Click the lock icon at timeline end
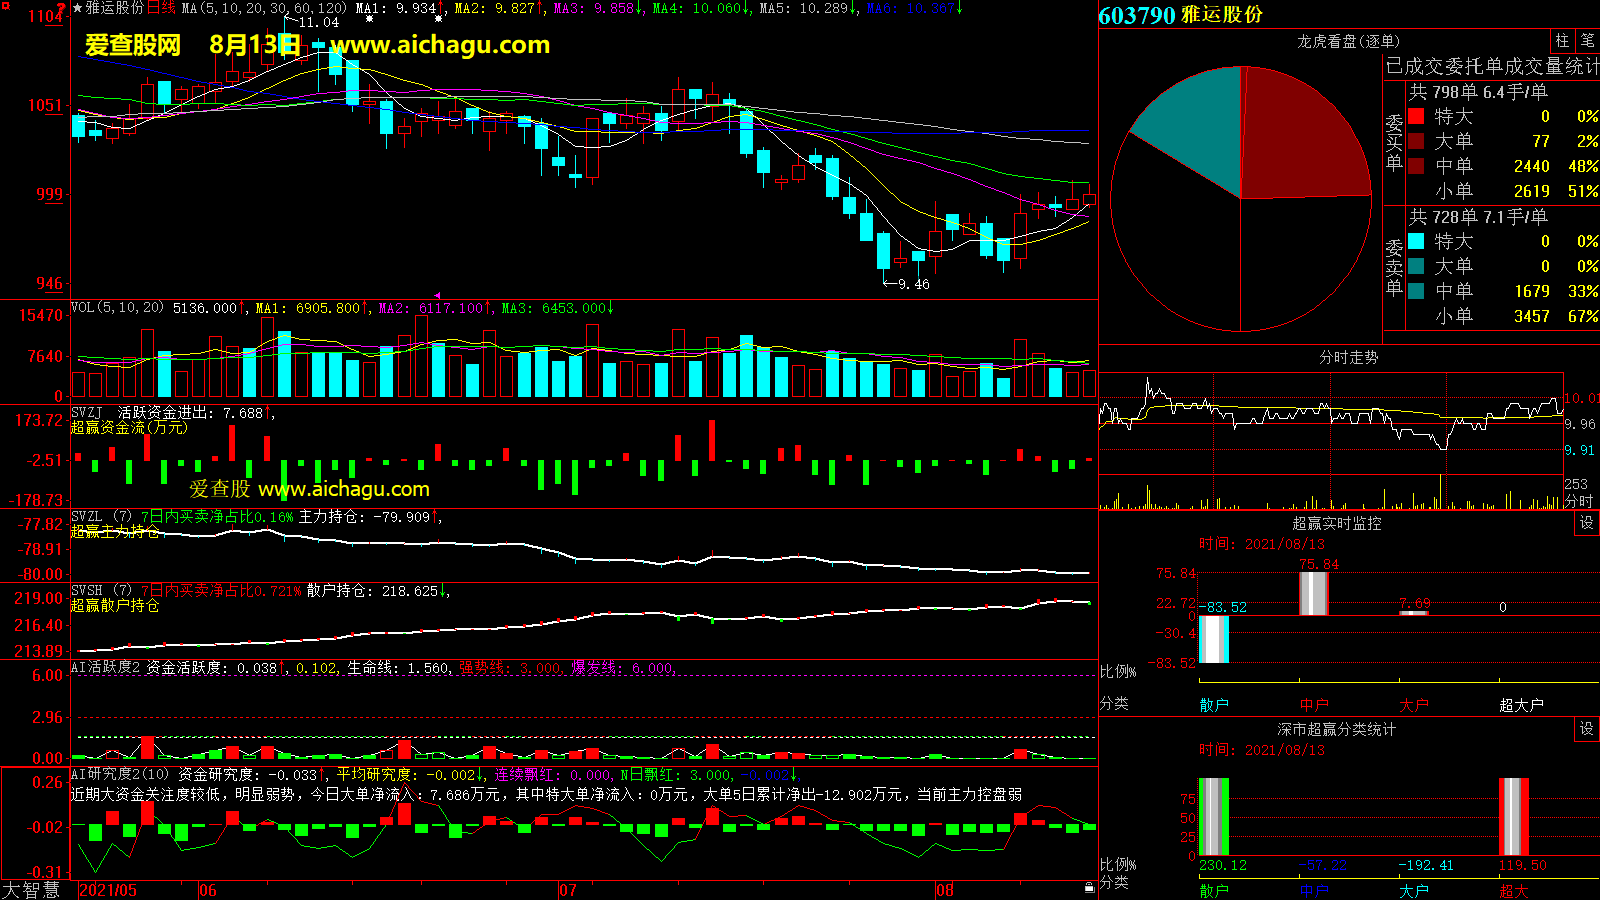 [x=1089, y=887]
